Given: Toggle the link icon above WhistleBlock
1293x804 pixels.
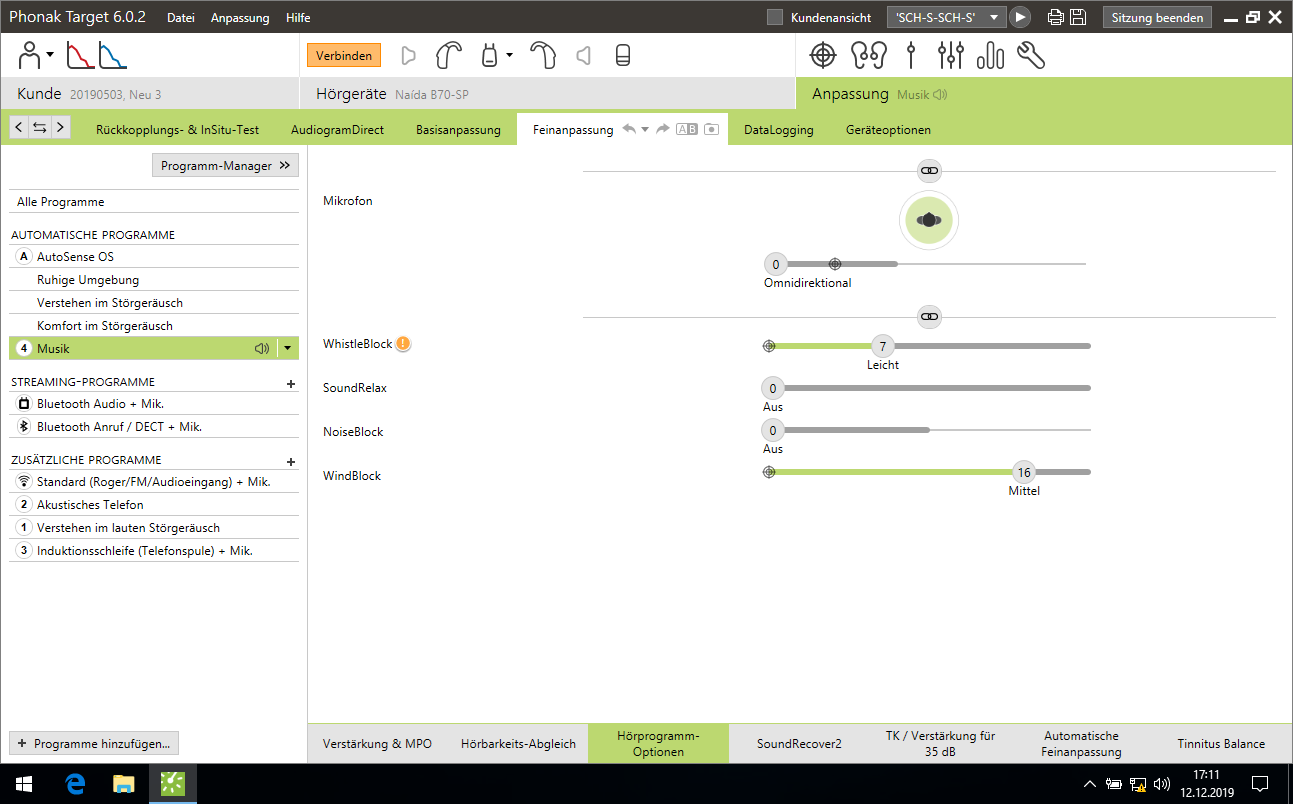Looking at the screenshot, I should [929, 317].
